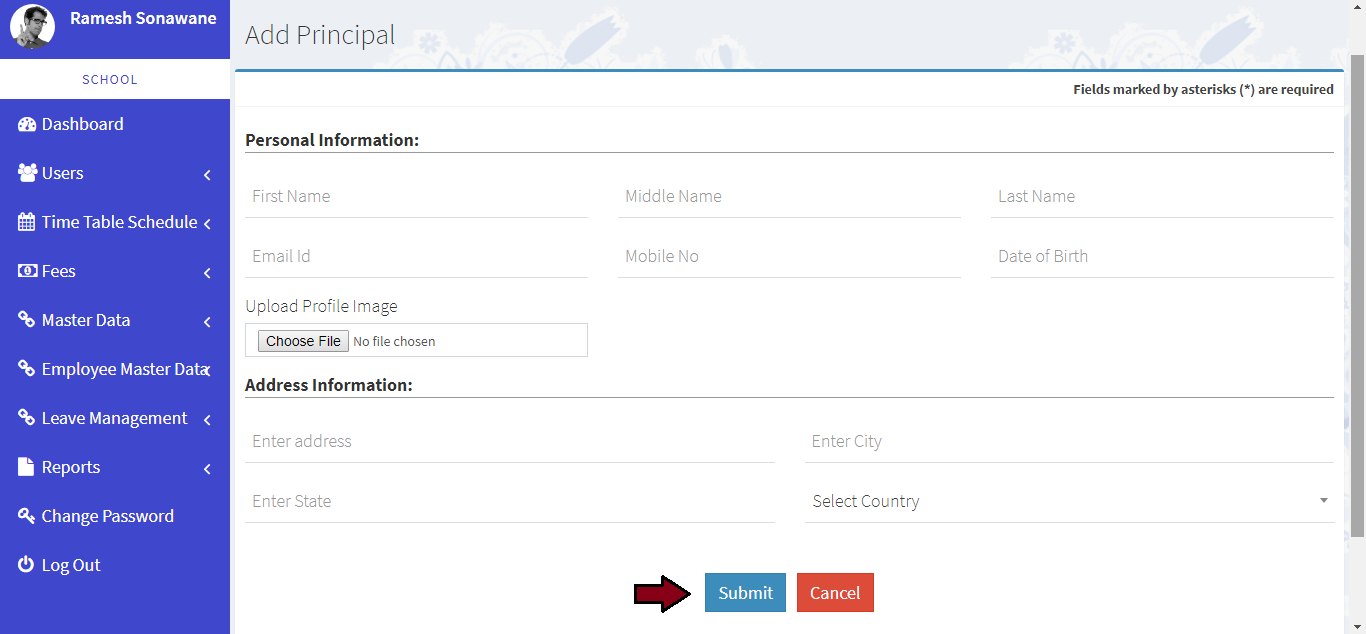Focus the First Name input field
This screenshot has width=1366, height=634.
[416, 197]
